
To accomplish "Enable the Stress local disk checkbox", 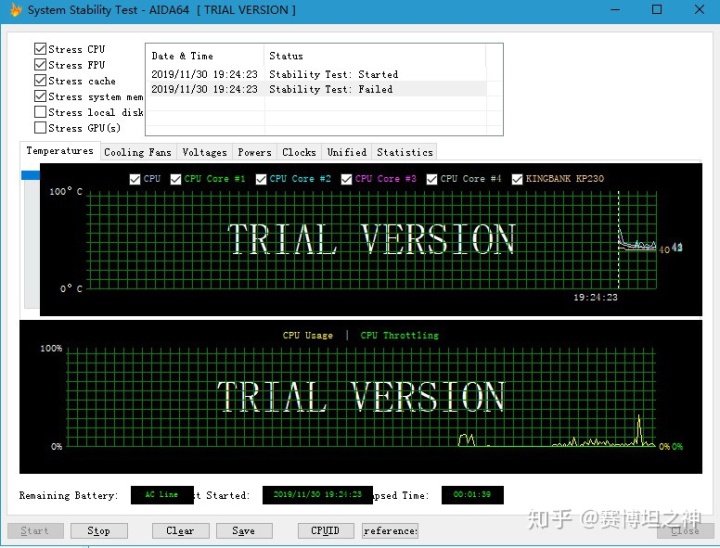I will pyautogui.click(x=40, y=112).
